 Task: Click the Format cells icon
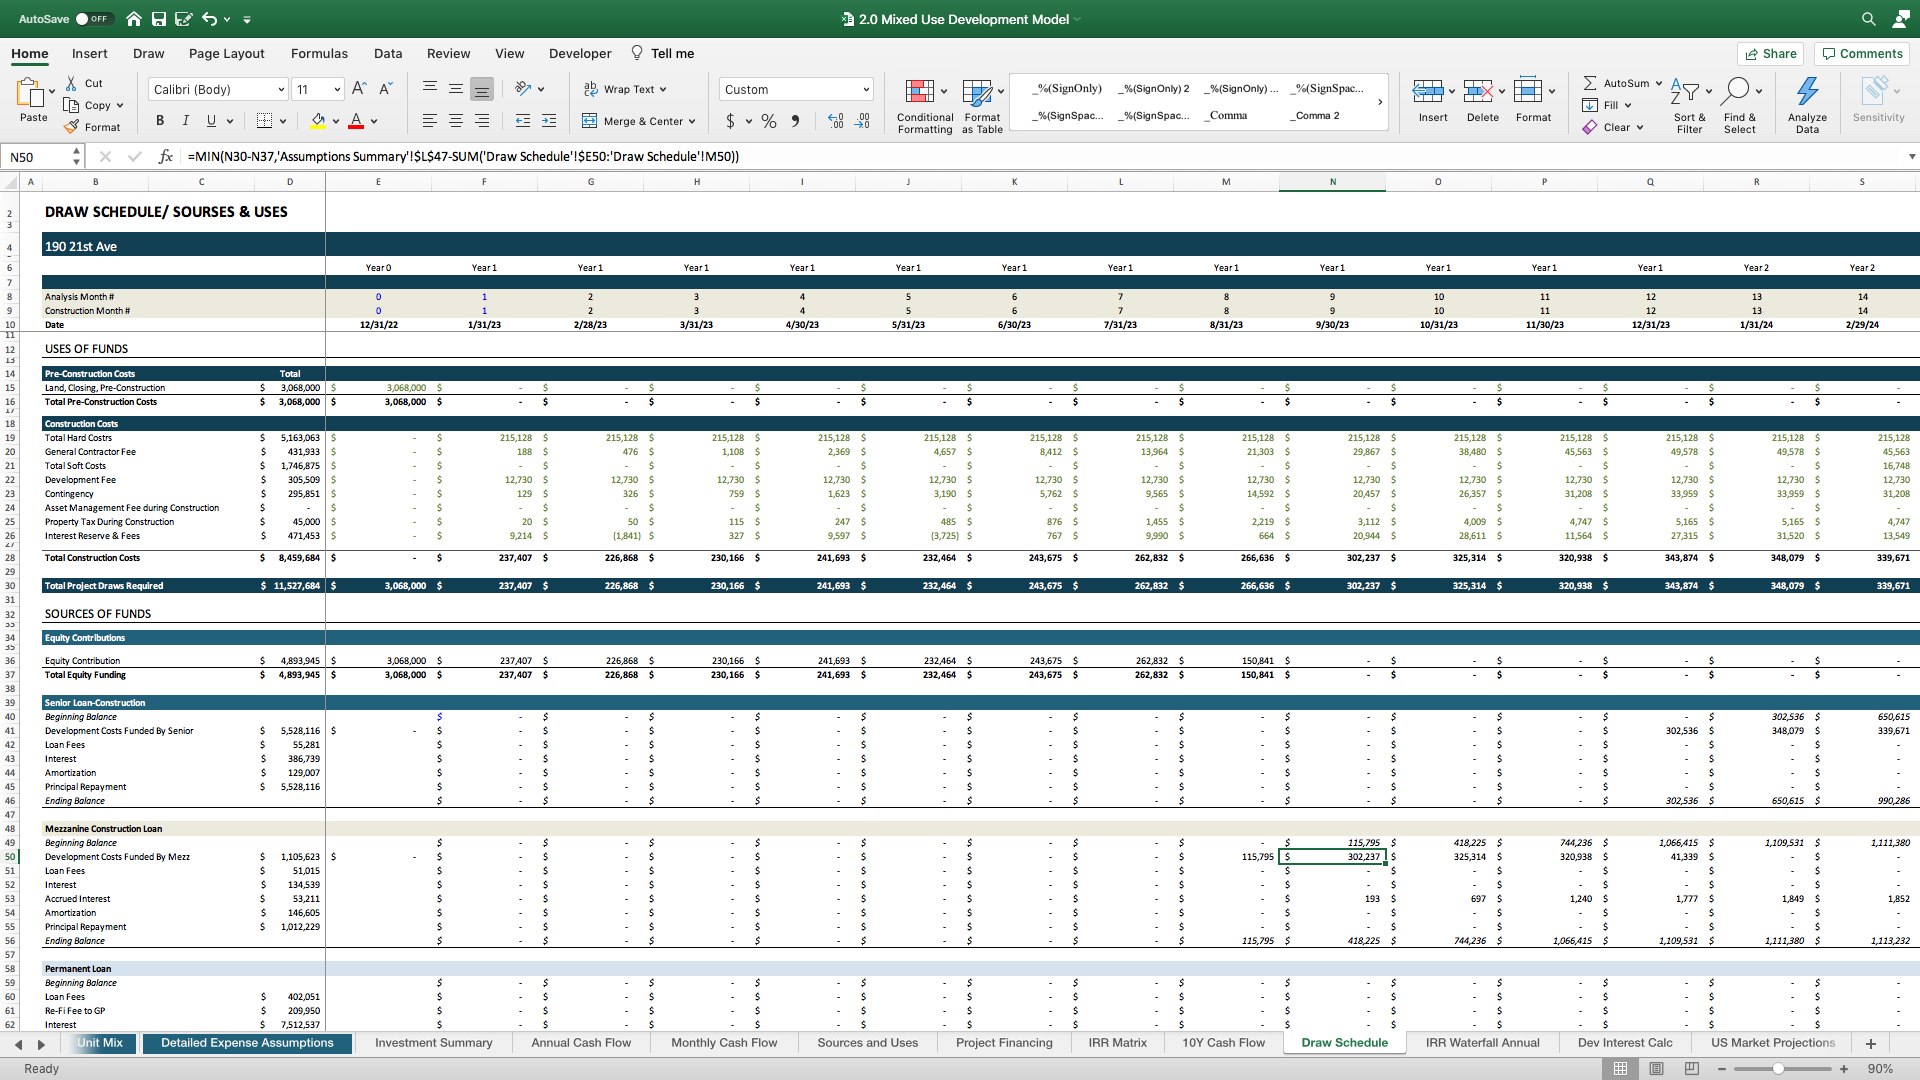[x=1528, y=92]
